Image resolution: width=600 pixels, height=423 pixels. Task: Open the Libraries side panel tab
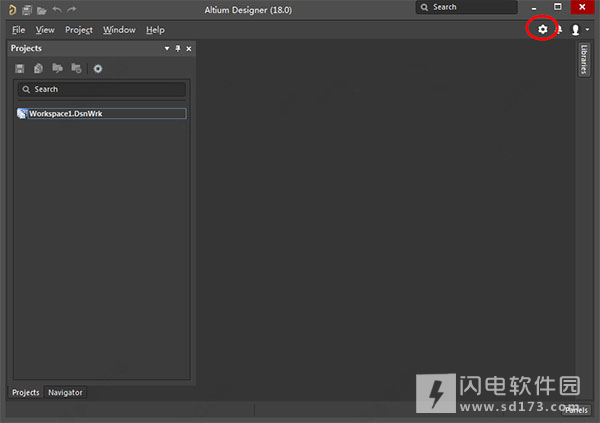pyautogui.click(x=584, y=59)
